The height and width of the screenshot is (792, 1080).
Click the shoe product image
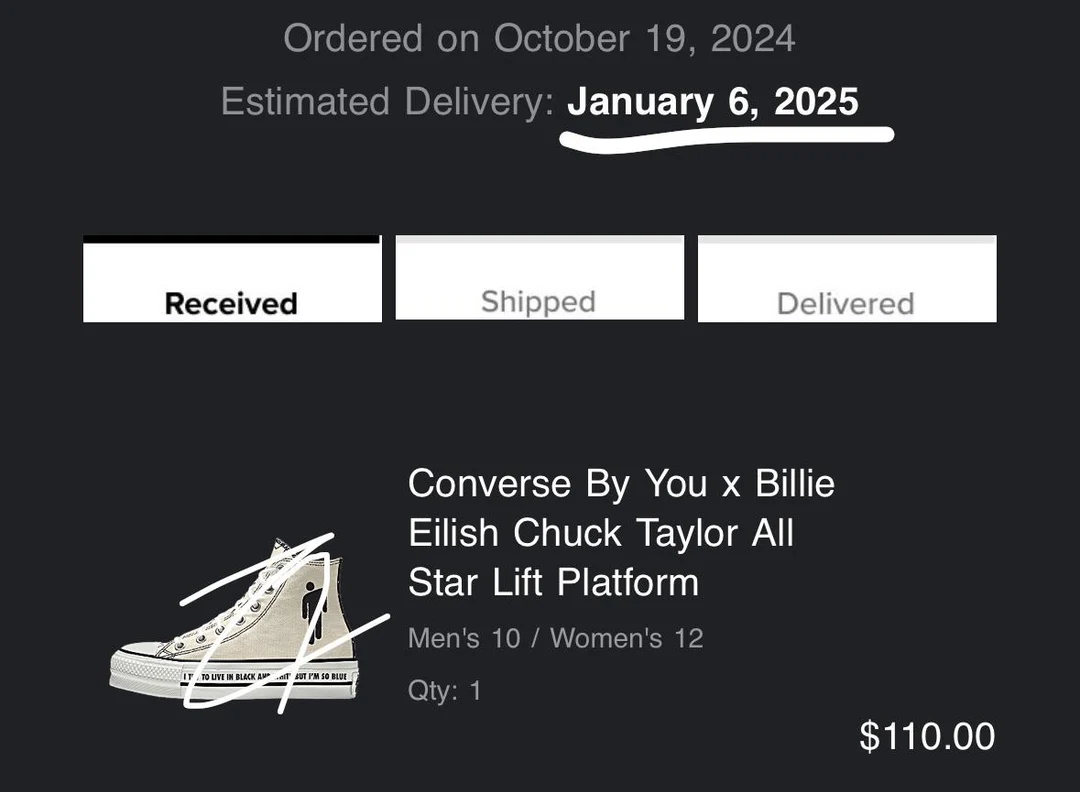[235, 615]
